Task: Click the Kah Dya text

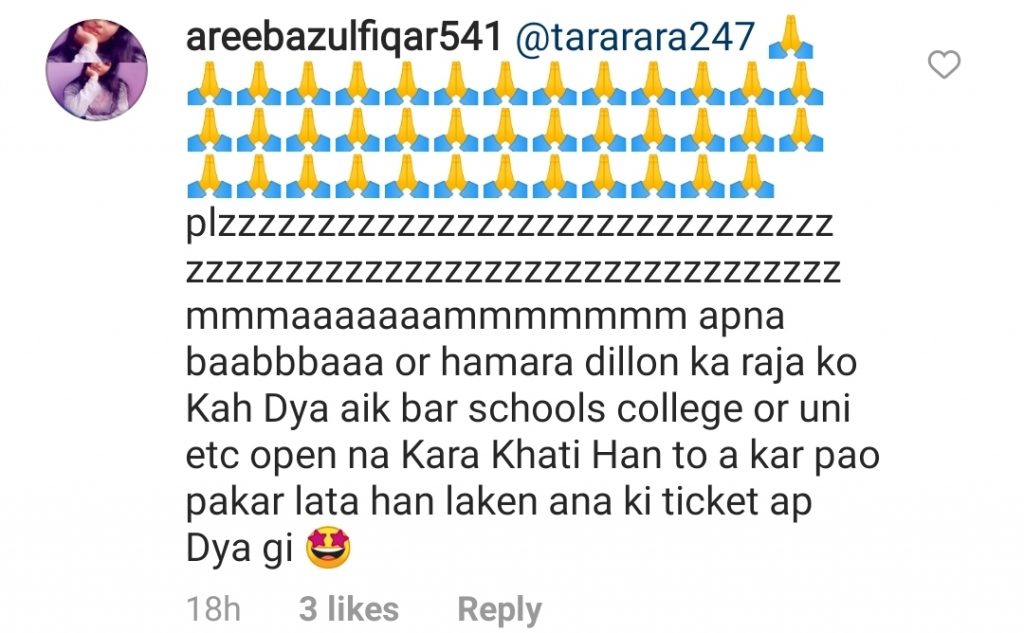Action: [x=257, y=411]
